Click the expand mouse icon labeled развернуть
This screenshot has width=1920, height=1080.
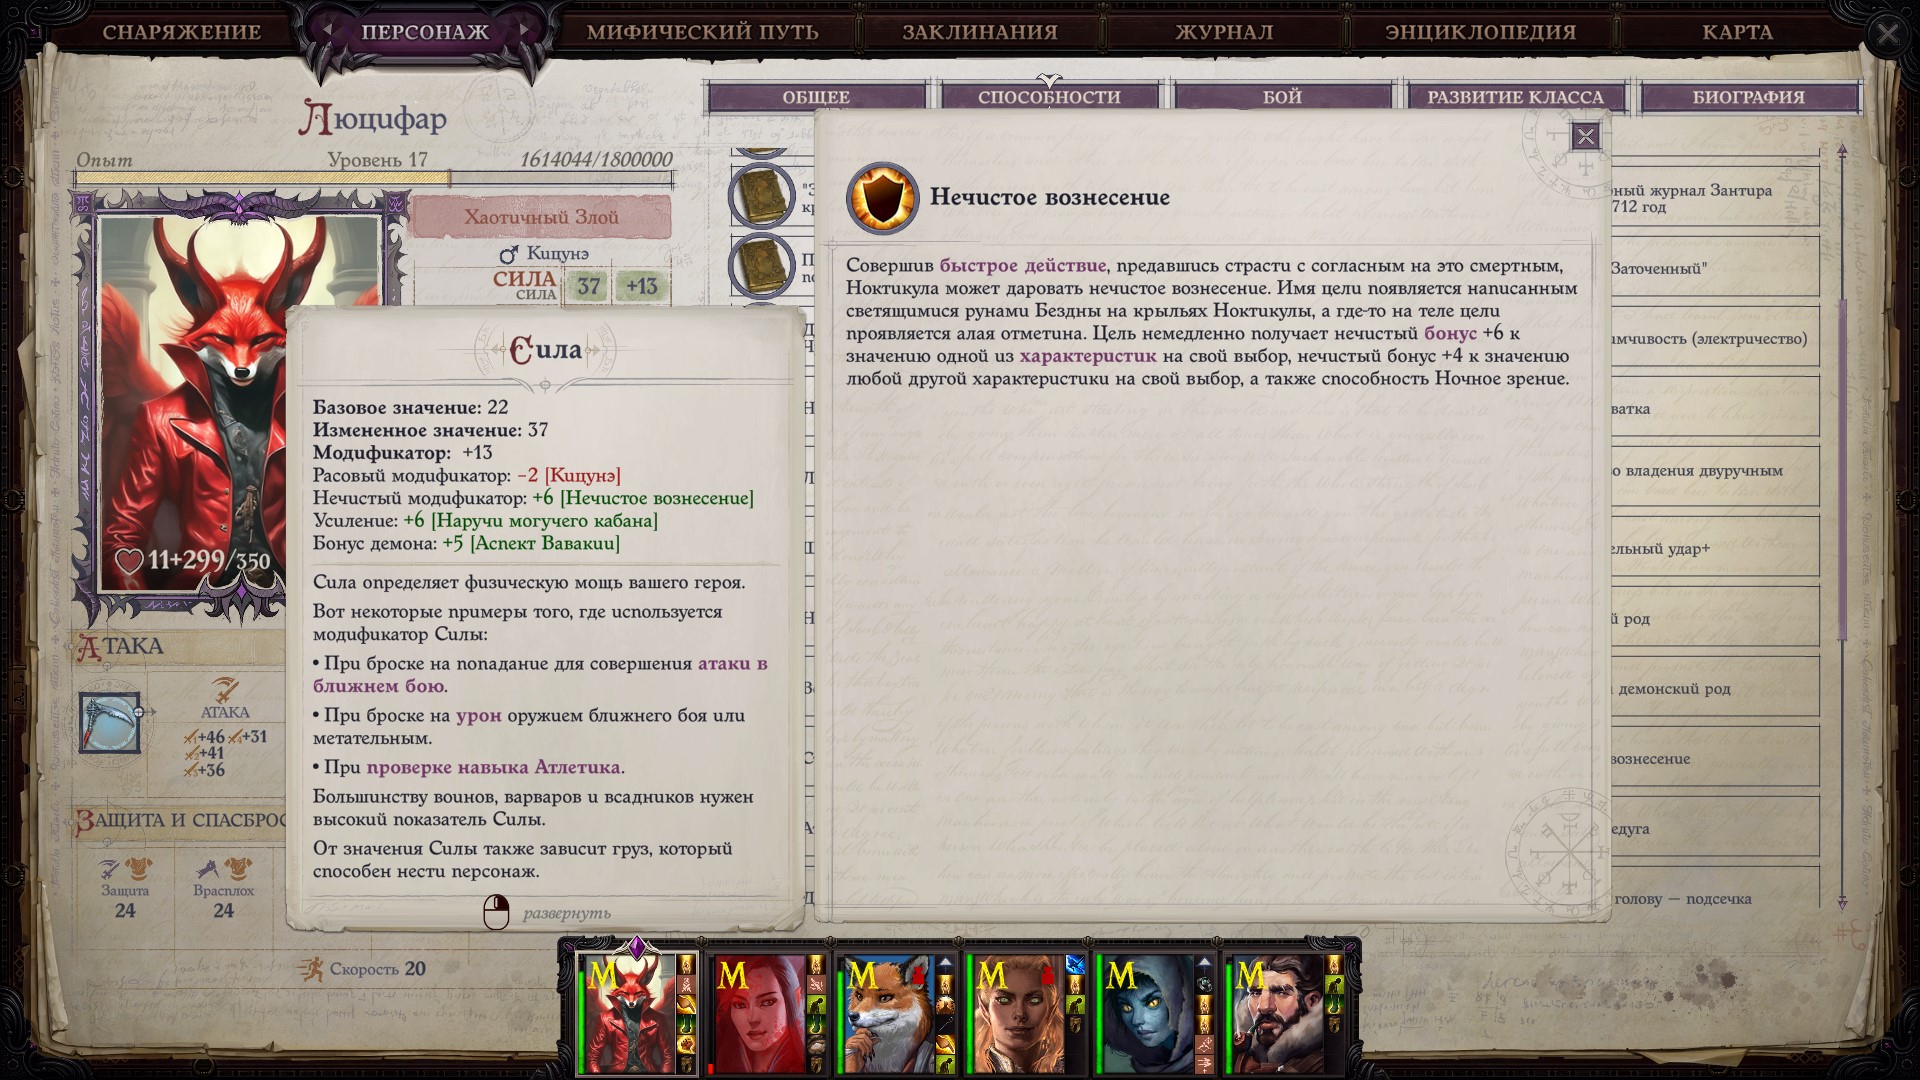(496, 912)
